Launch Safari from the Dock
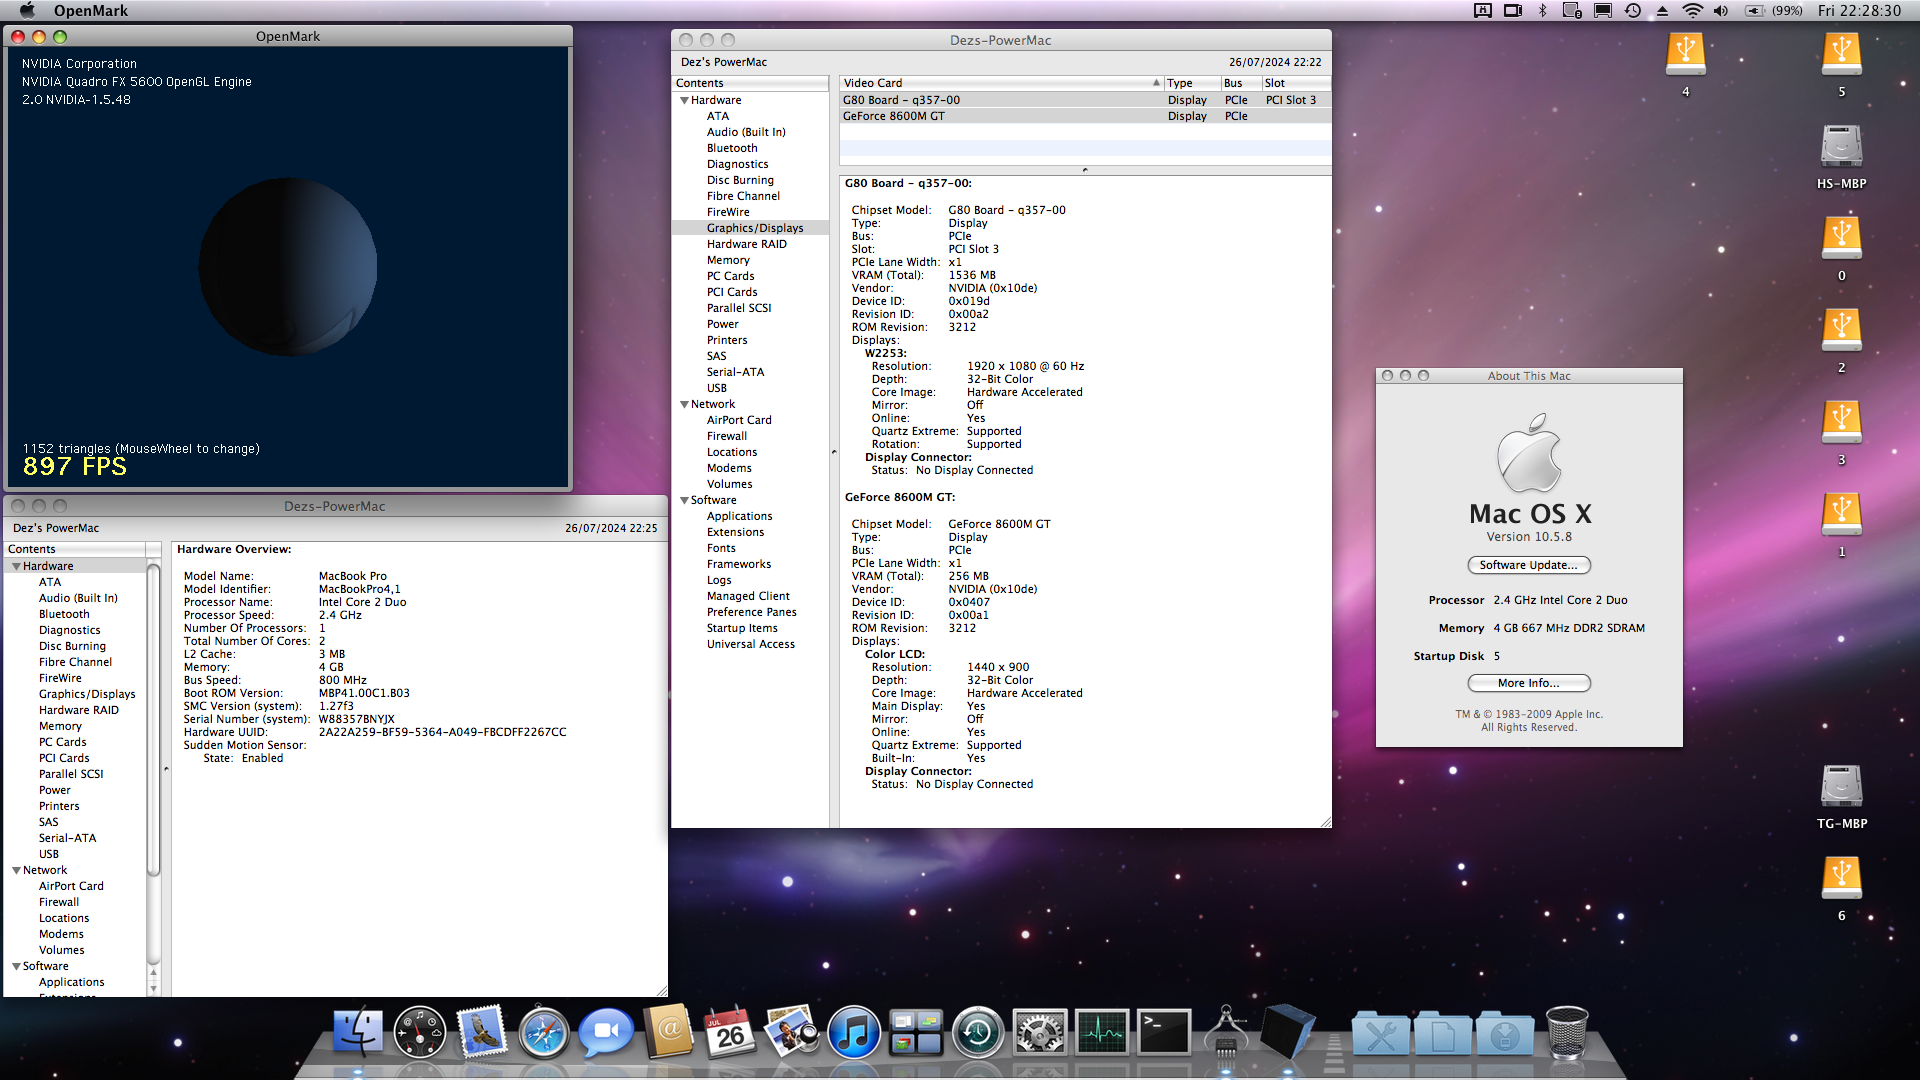1920x1080 pixels. pos(544,1033)
